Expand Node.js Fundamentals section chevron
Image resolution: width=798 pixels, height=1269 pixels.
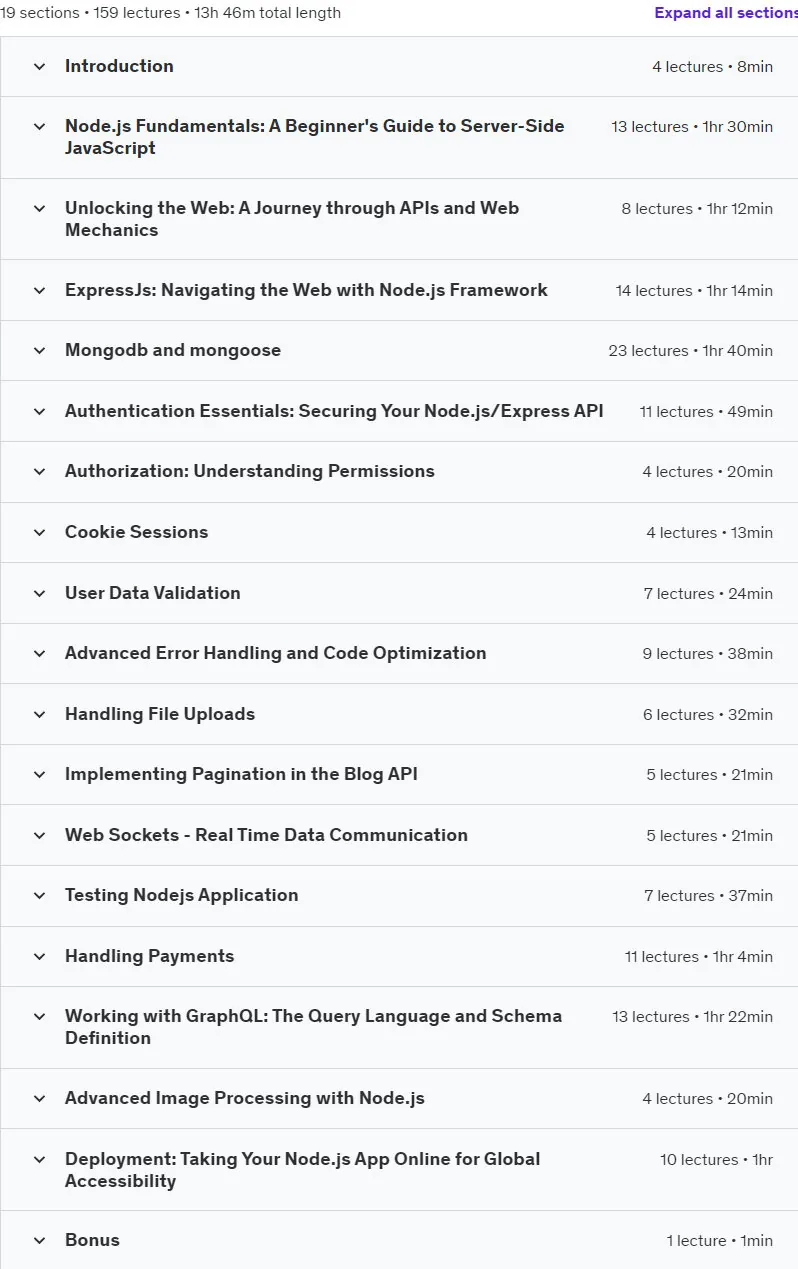pyautogui.click(x=40, y=127)
